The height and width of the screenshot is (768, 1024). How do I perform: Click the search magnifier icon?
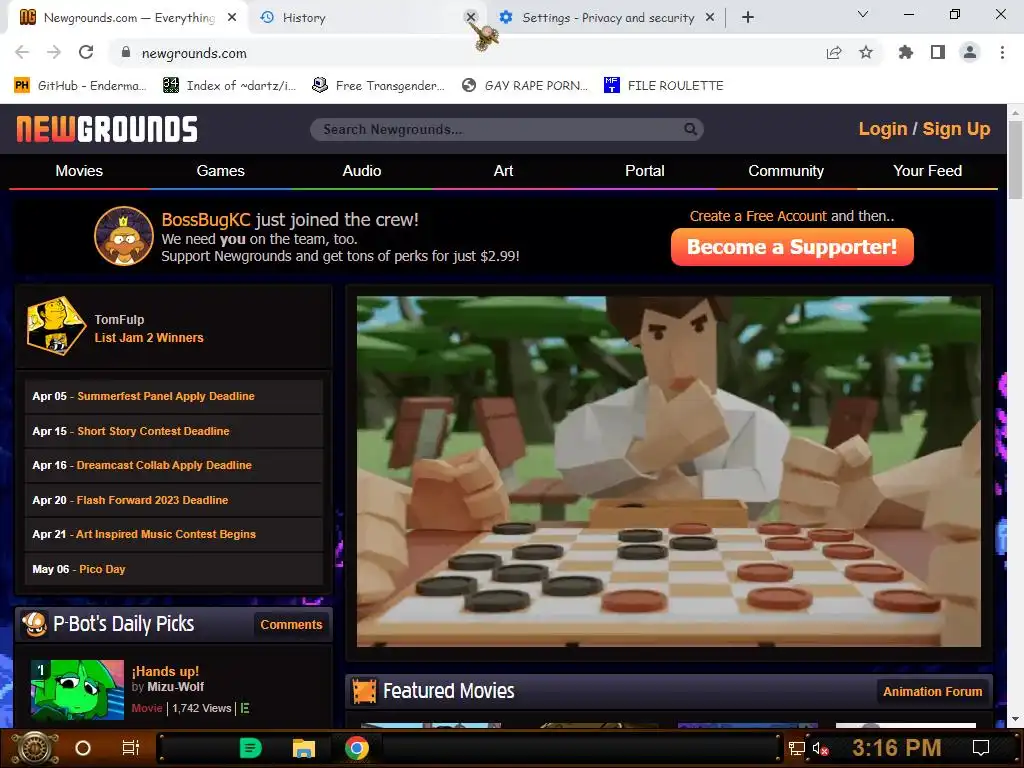690,129
